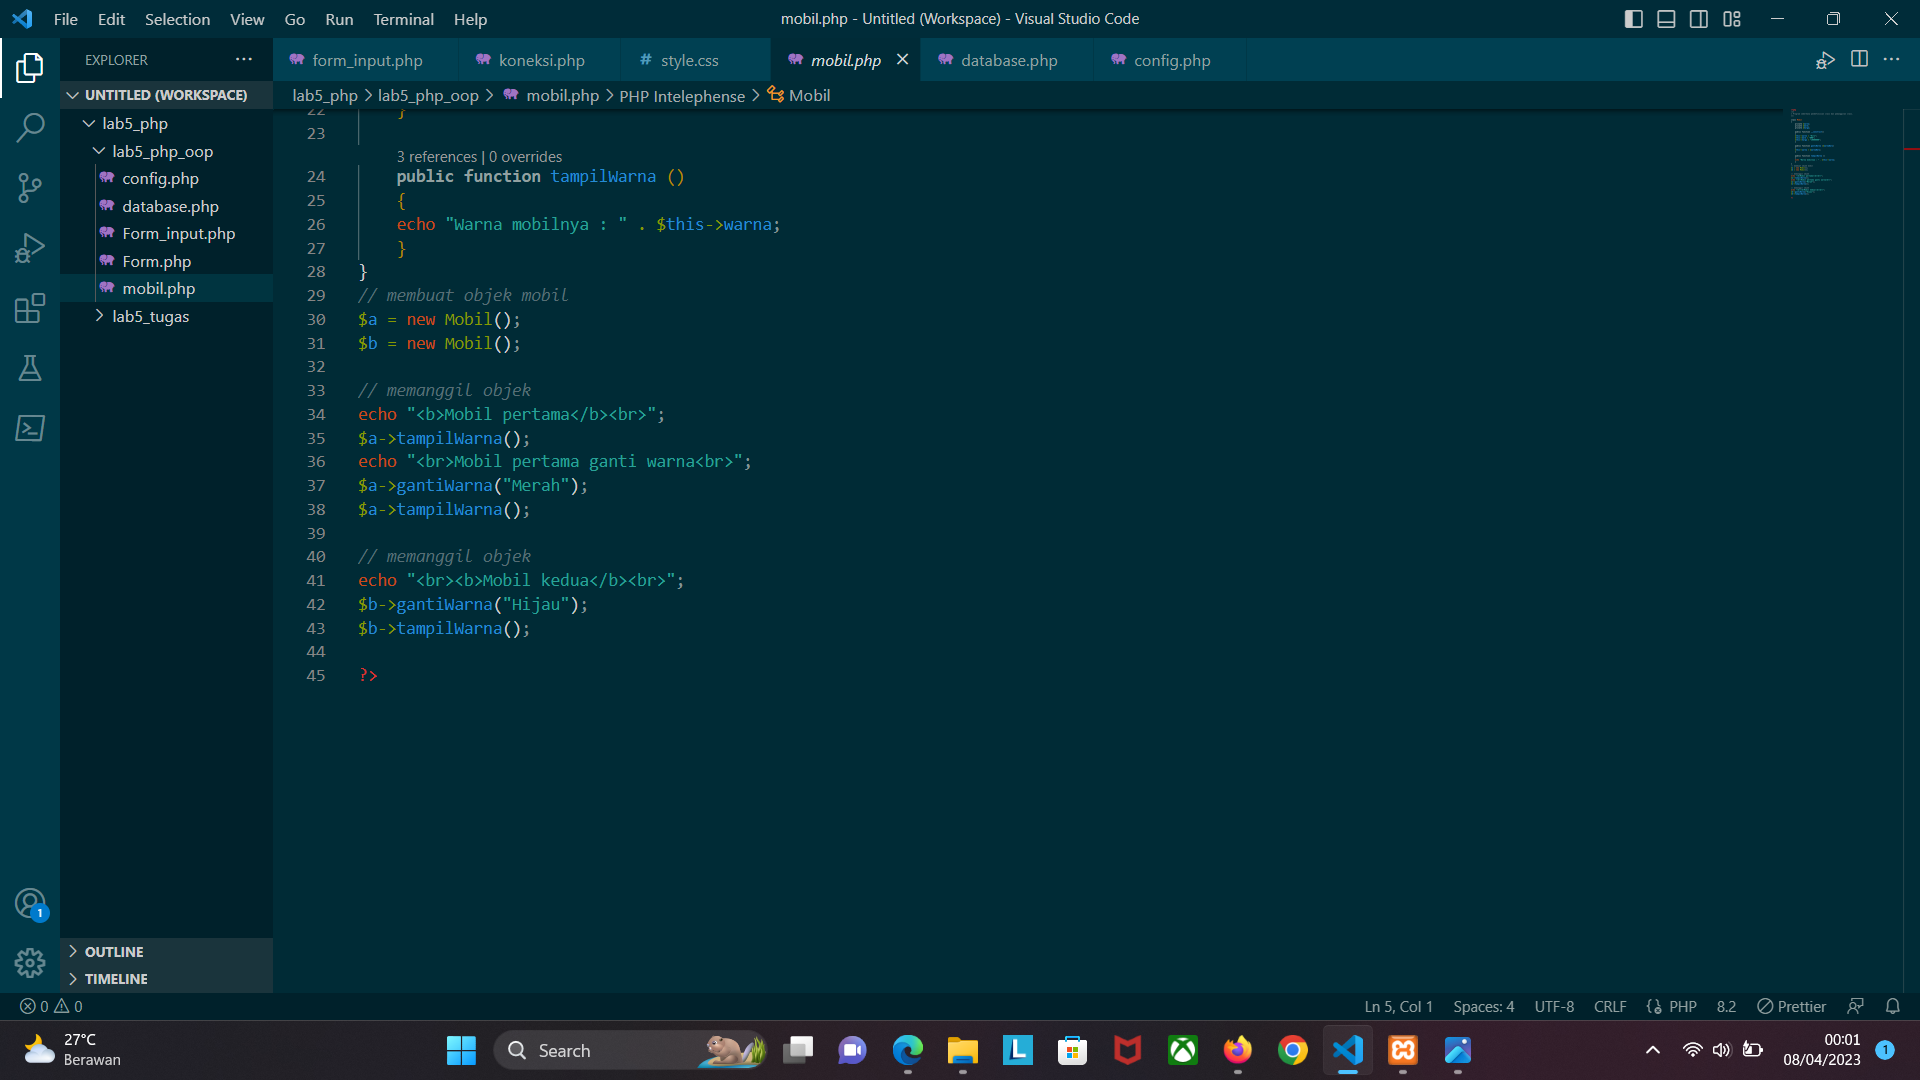Click the Testing beaker icon
1920x1080 pixels.
(x=30, y=368)
